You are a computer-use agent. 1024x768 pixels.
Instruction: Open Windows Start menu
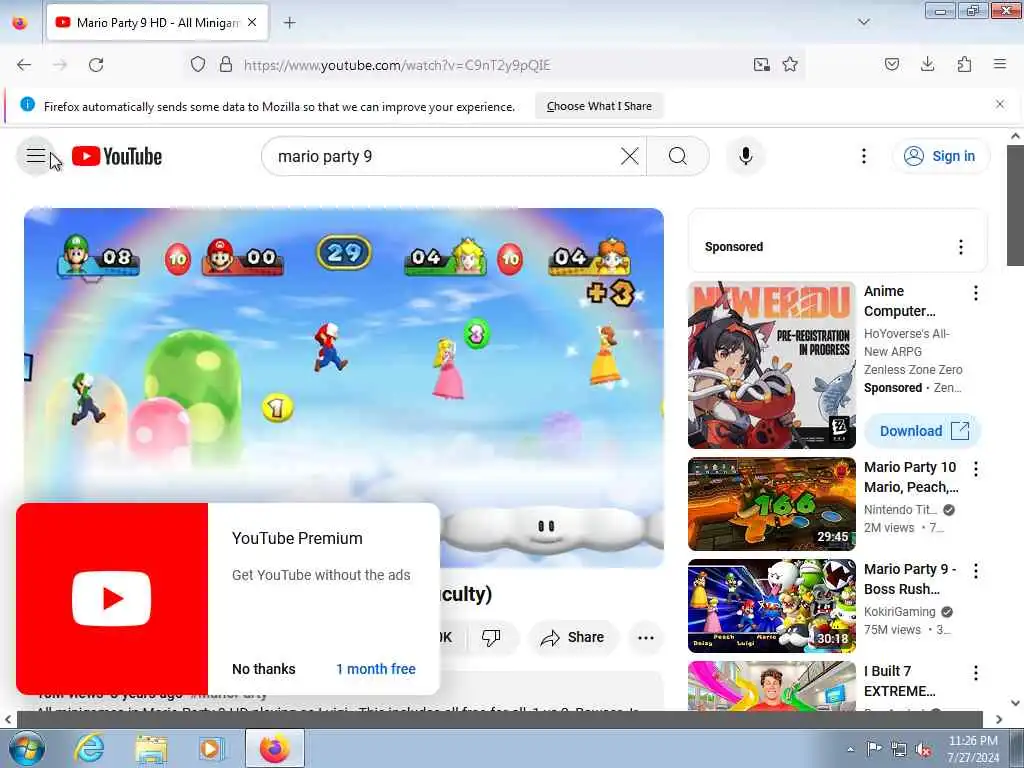[25, 748]
